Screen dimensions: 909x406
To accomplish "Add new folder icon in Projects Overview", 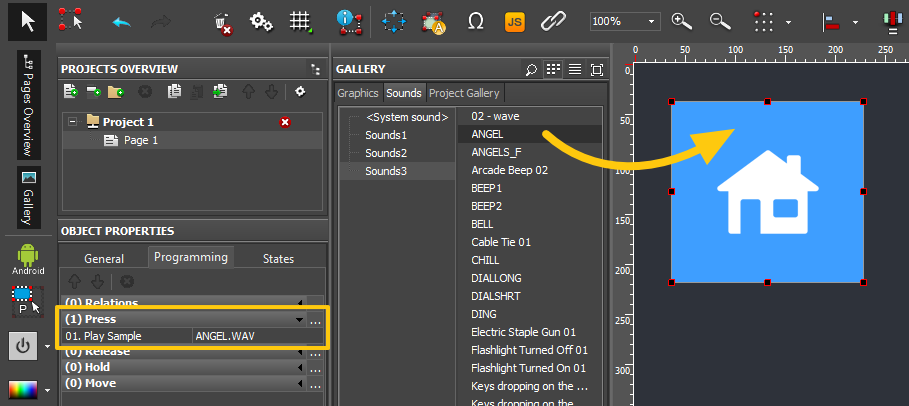I will pos(116,91).
